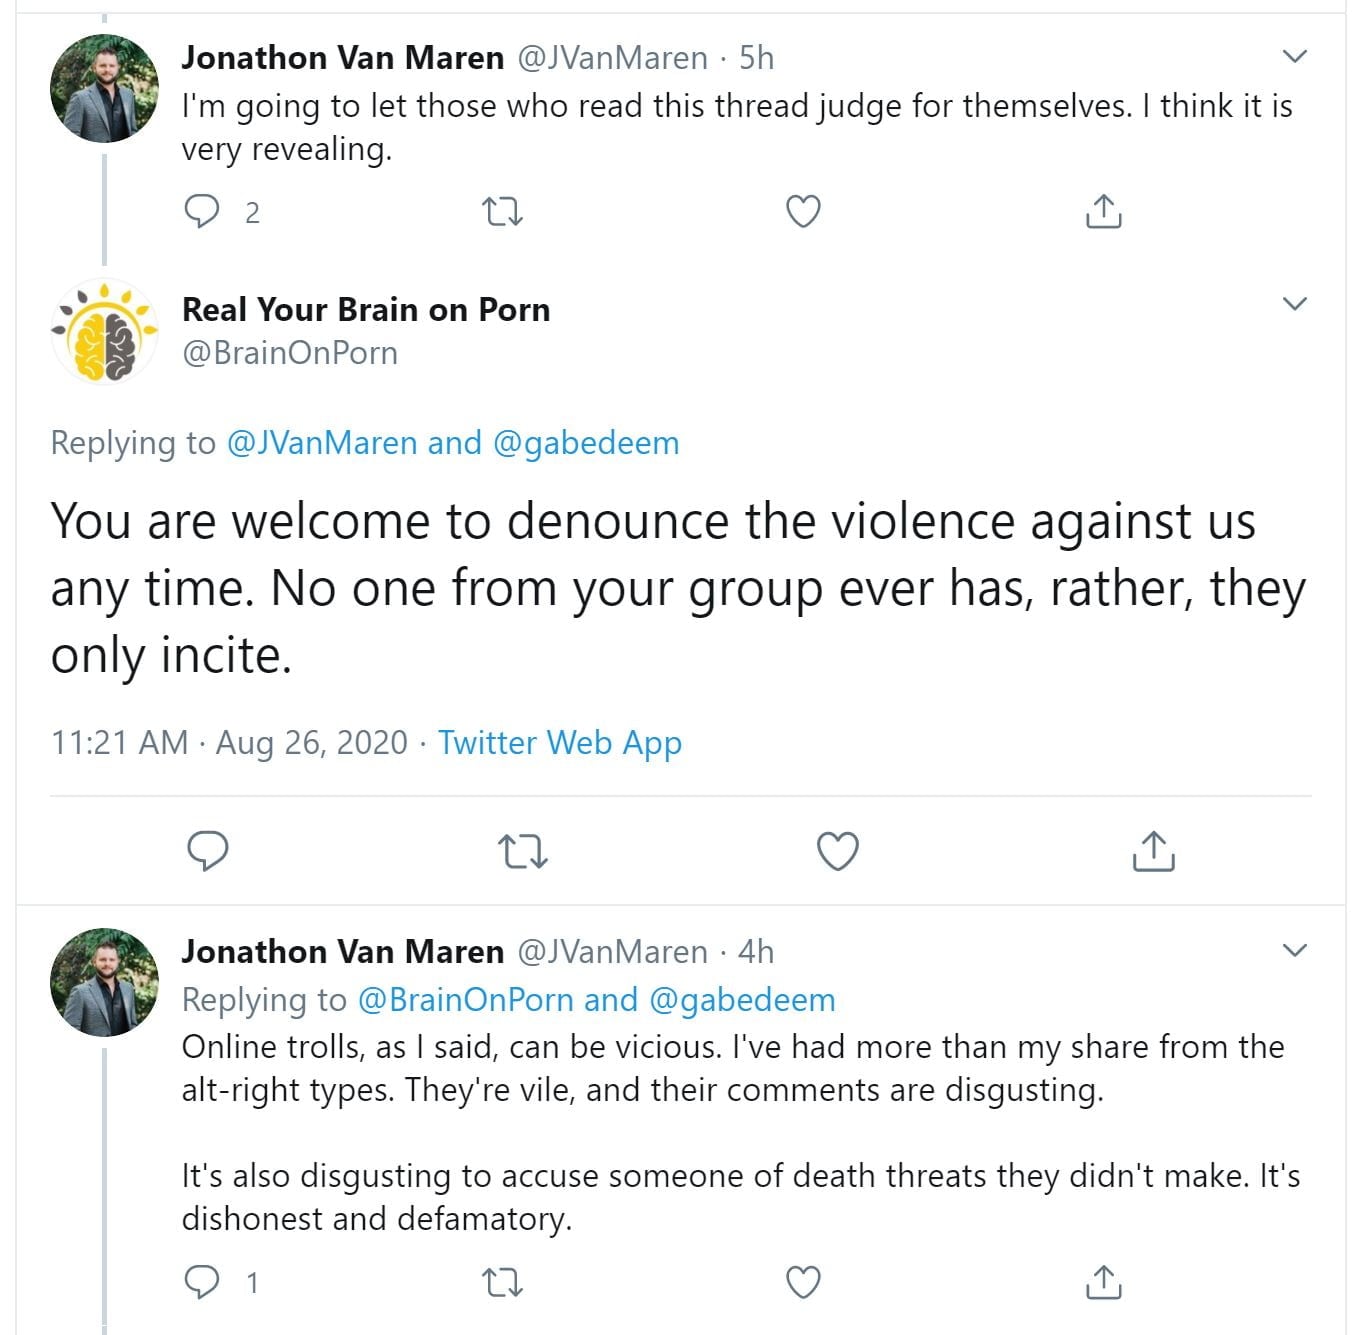Reply to the Real Your Brain on Porn tweet

pos(208,851)
